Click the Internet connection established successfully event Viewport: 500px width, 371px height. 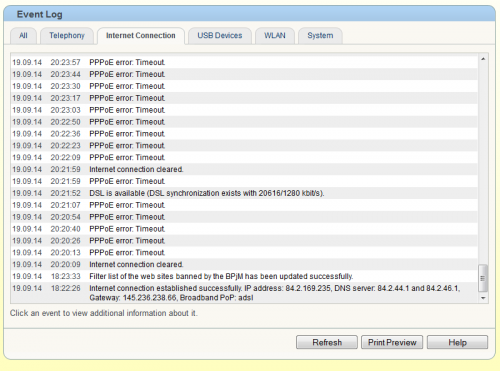244,293
